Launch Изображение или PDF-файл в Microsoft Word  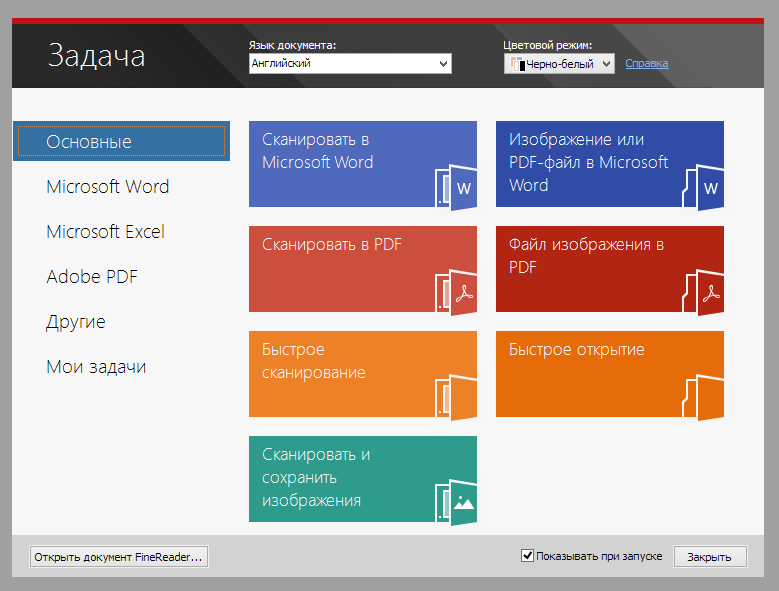610,164
